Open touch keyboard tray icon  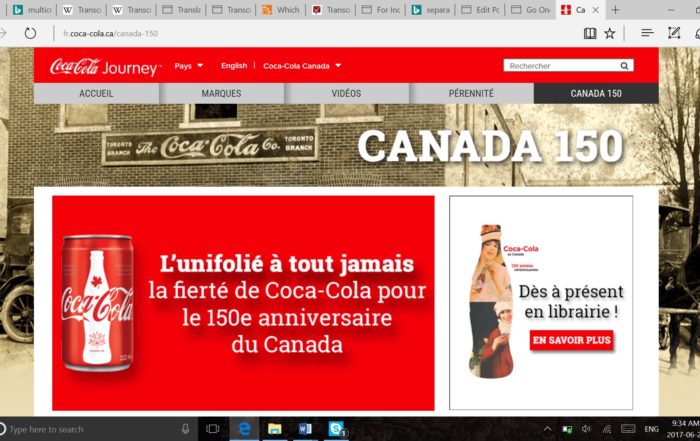point(628,429)
